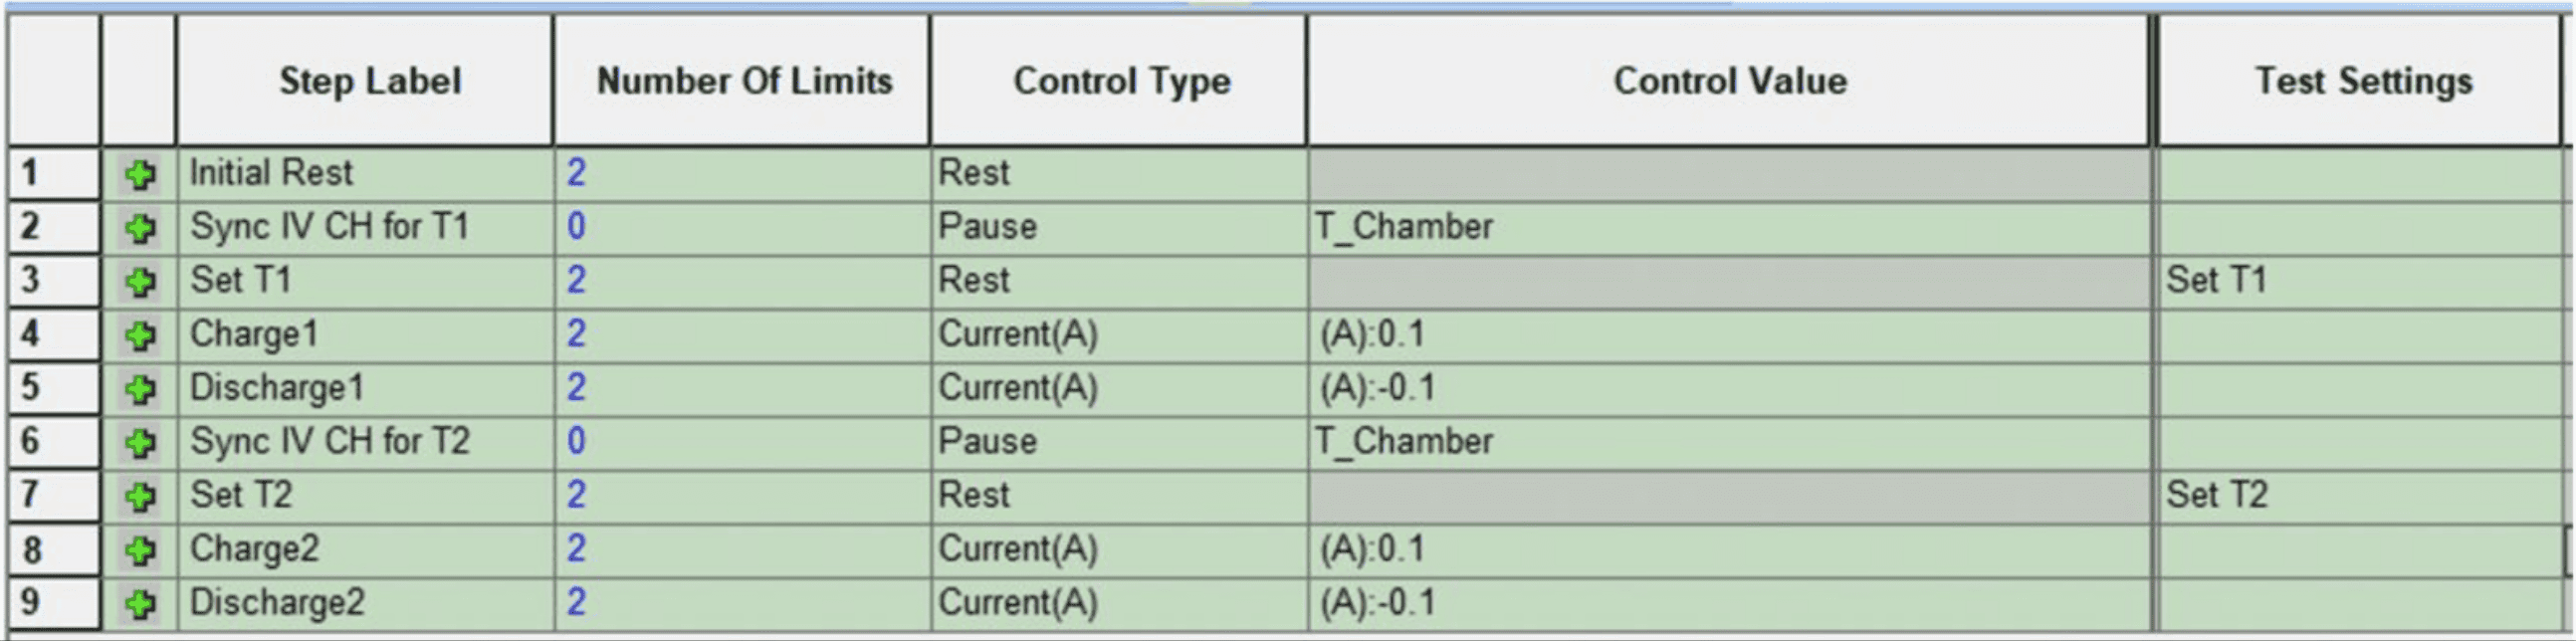Click plus icon next to Discharge1
This screenshot has width=2576, height=641.
click(x=140, y=389)
